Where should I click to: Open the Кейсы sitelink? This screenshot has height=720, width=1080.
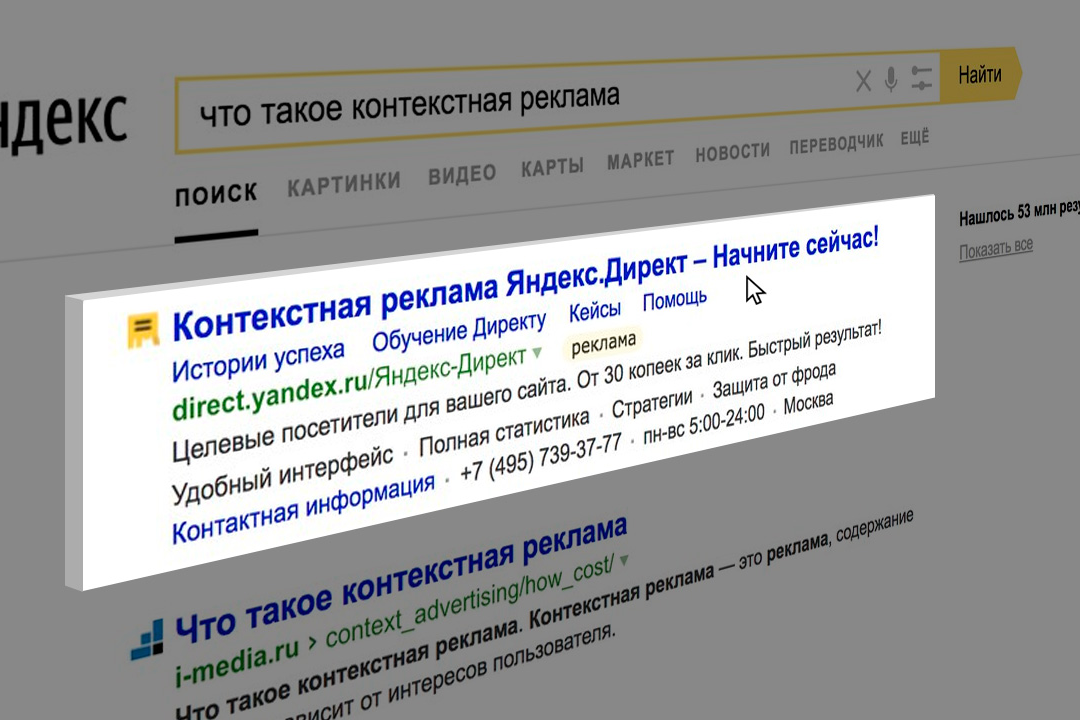pyautogui.click(x=594, y=310)
